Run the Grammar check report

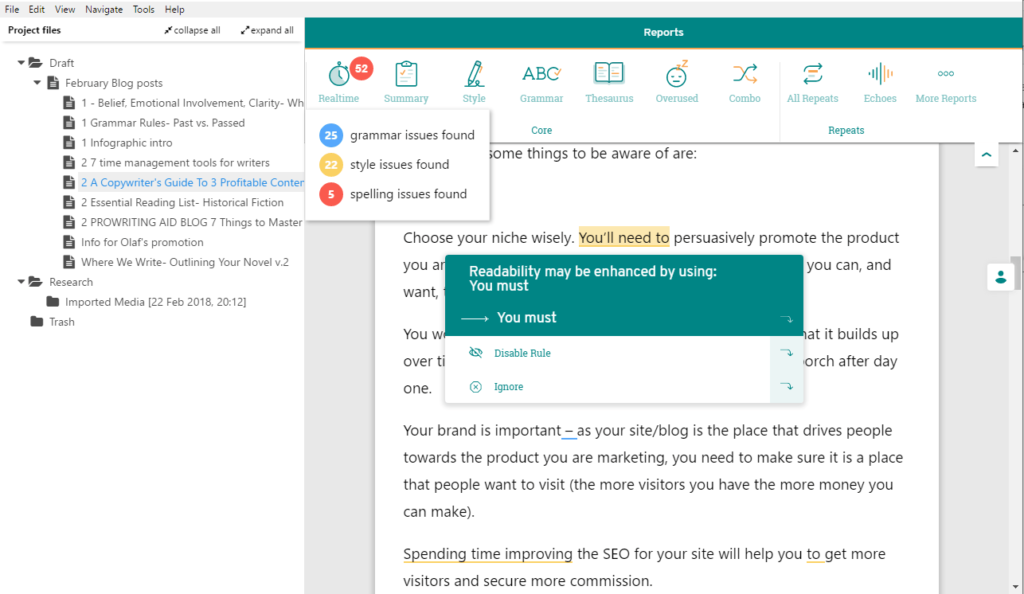(x=541, y=81)
